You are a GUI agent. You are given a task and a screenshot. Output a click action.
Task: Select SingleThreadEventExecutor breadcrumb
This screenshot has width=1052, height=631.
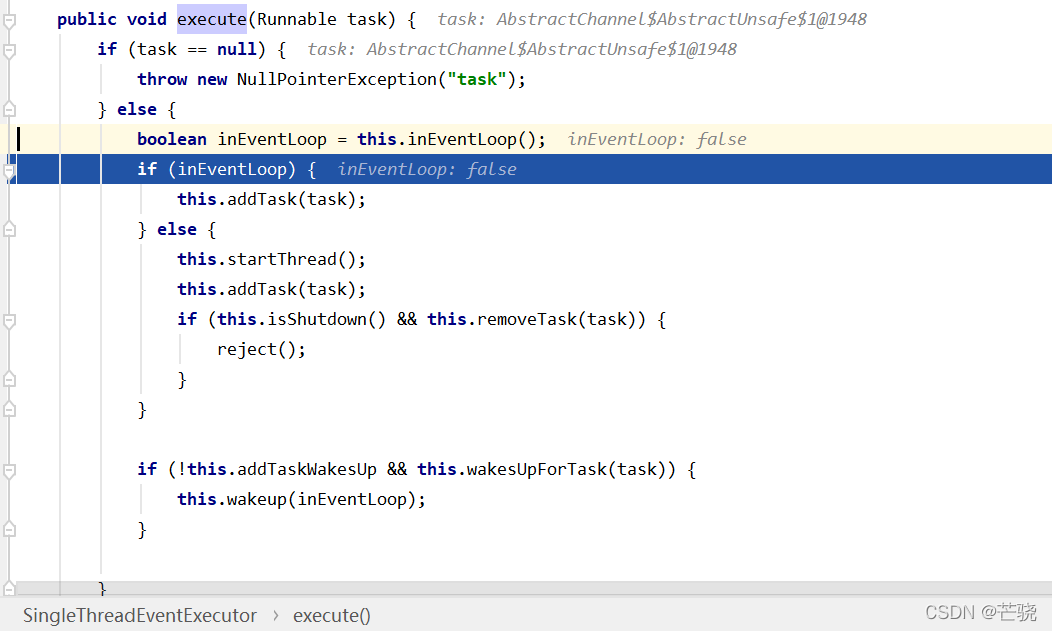140,615
